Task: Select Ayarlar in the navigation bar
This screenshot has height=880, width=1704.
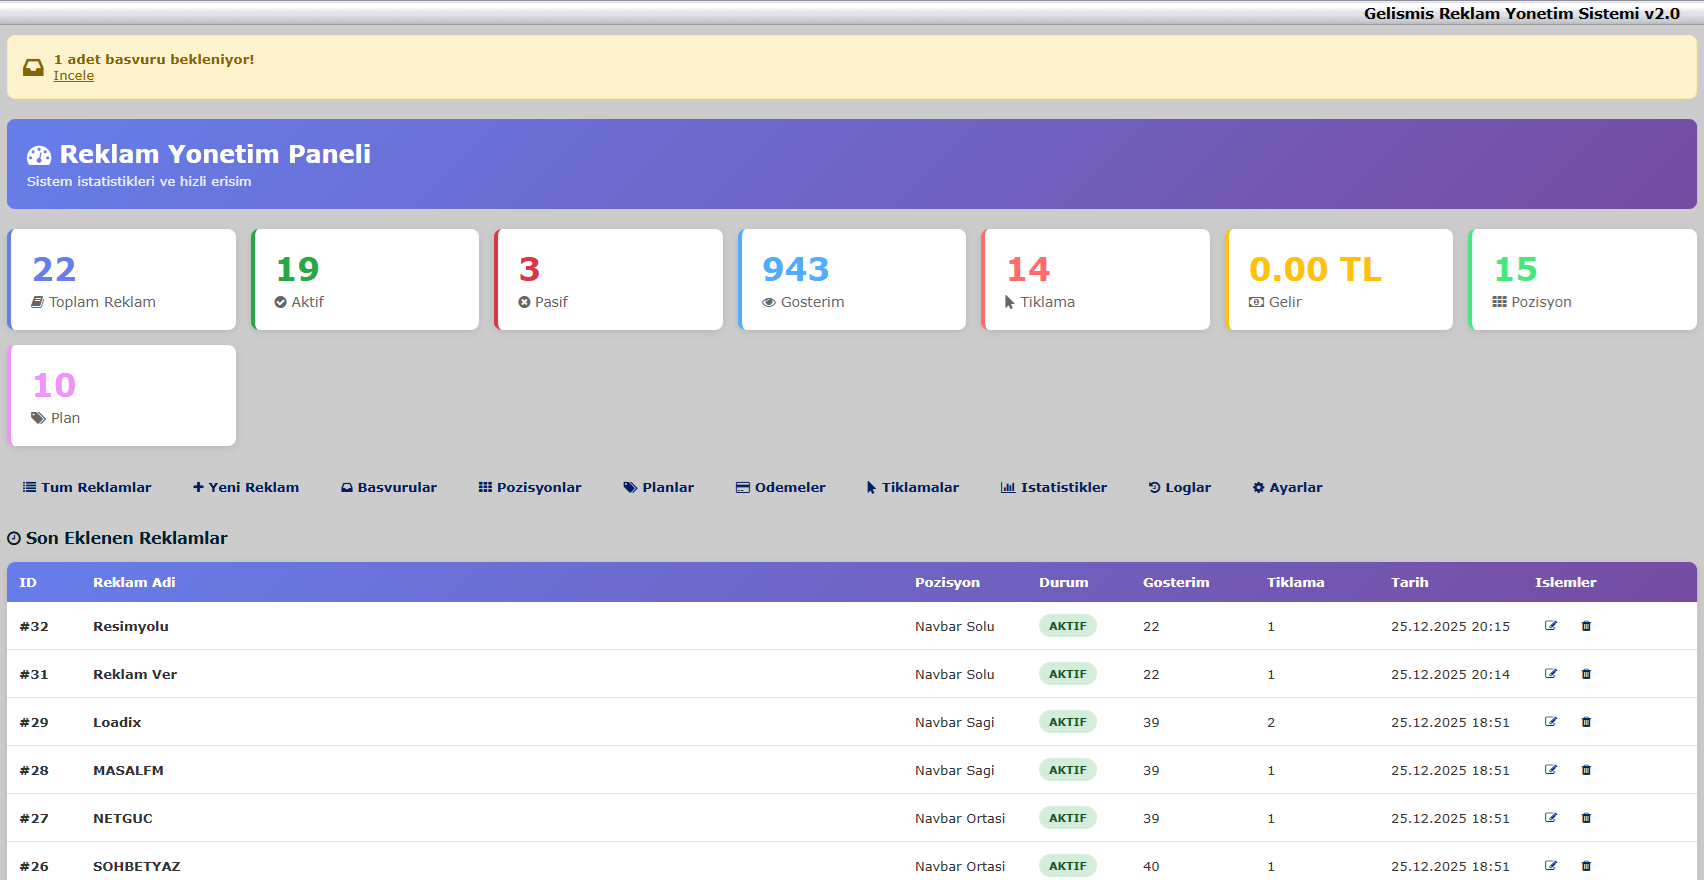Action: (1288, 487)
